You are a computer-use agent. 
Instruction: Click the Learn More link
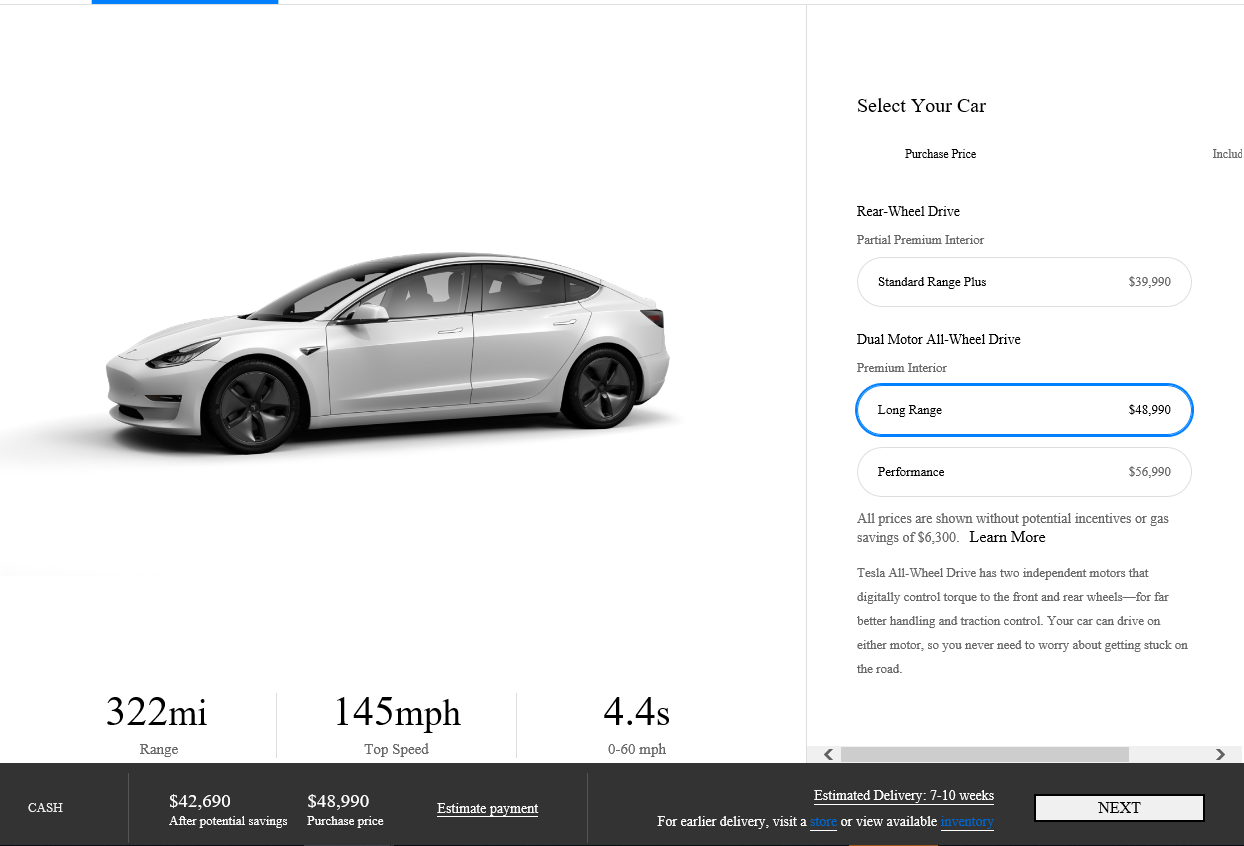1007,537
